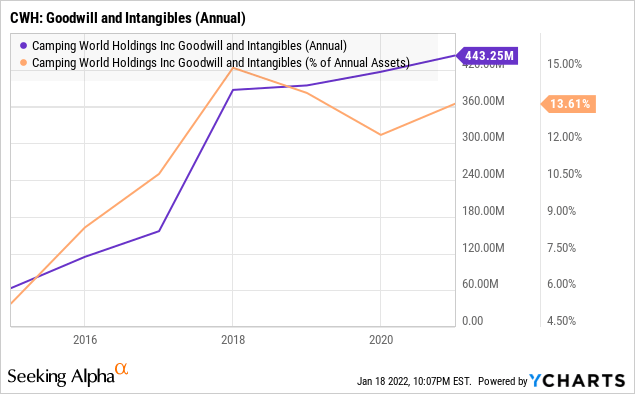
Task: Click the 2018 x-axis label
Action: click(233, 339)
